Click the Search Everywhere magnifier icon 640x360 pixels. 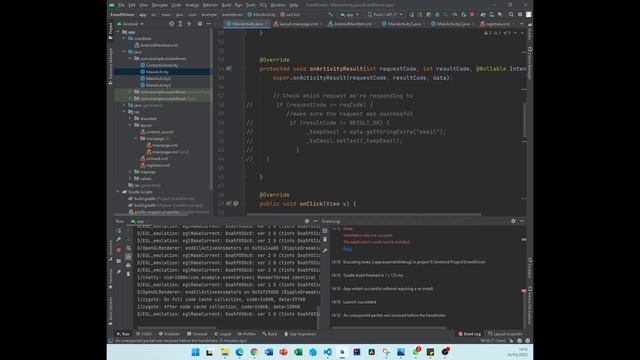[x=511, y=15]
